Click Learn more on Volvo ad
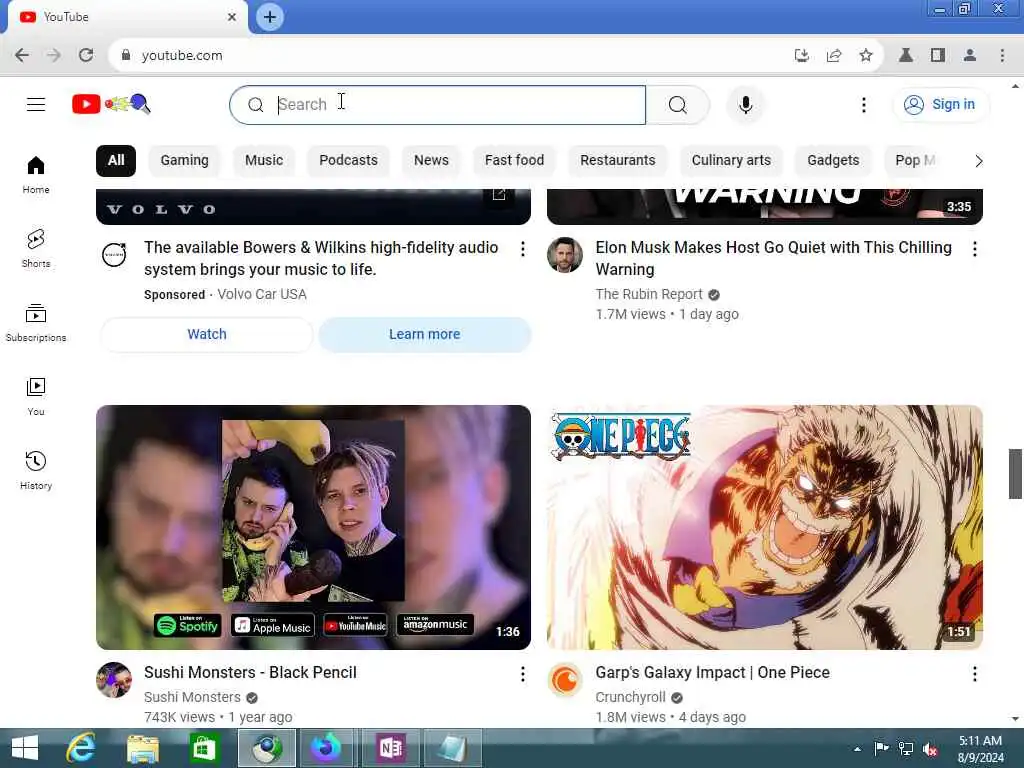 [x=424, y=334]
